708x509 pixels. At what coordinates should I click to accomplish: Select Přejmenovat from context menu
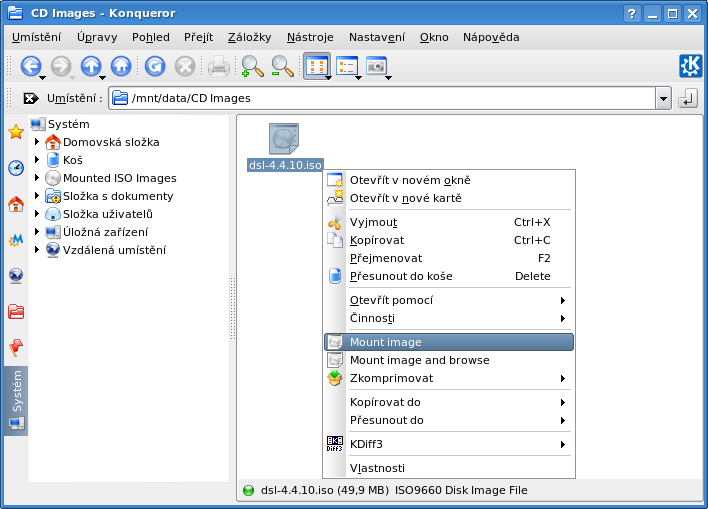click(449, 258)
